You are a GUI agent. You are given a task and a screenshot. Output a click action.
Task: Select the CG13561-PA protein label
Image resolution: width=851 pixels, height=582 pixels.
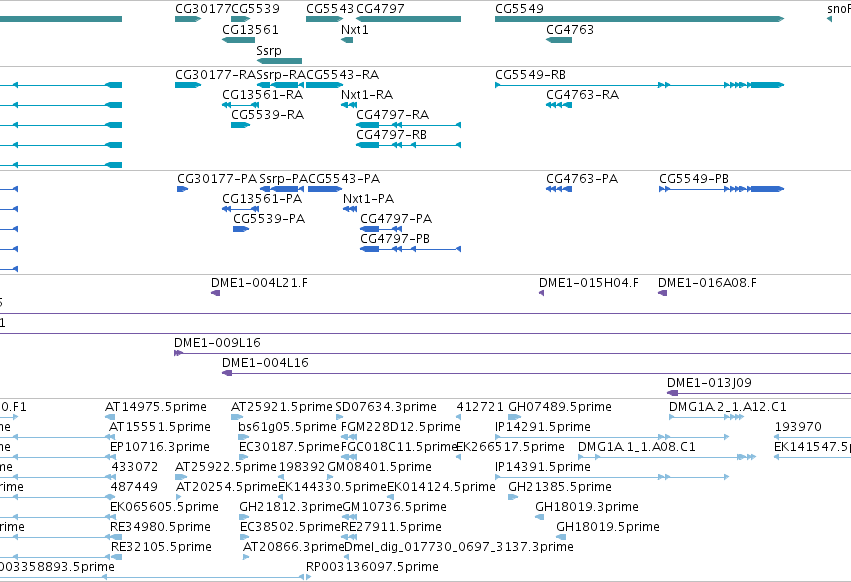click(x=262, y=199)
